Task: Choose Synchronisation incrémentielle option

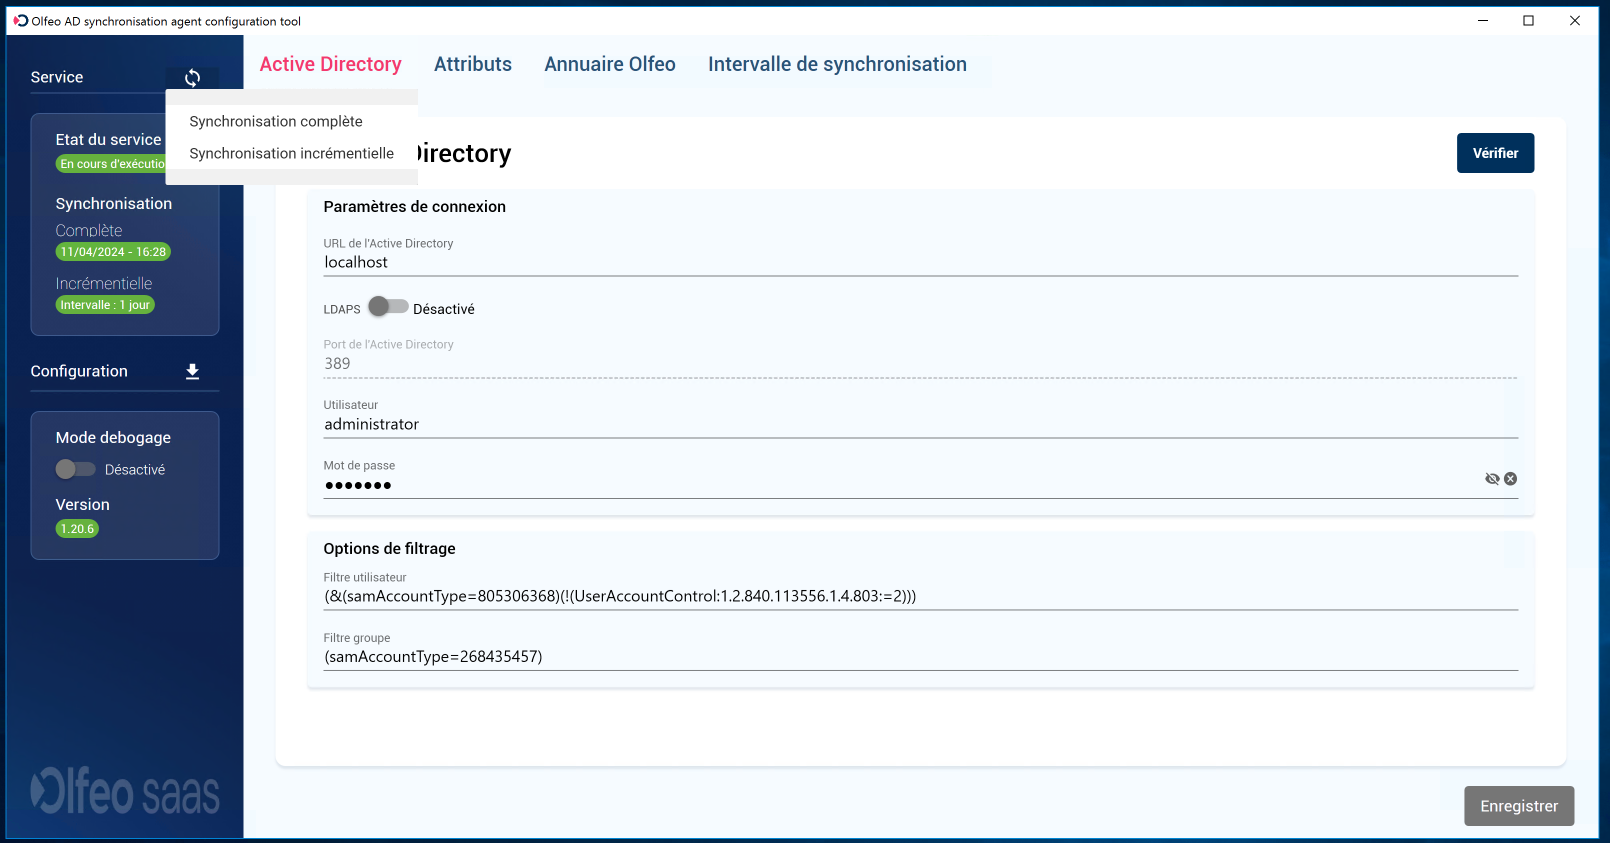Action: click(291, 153)
